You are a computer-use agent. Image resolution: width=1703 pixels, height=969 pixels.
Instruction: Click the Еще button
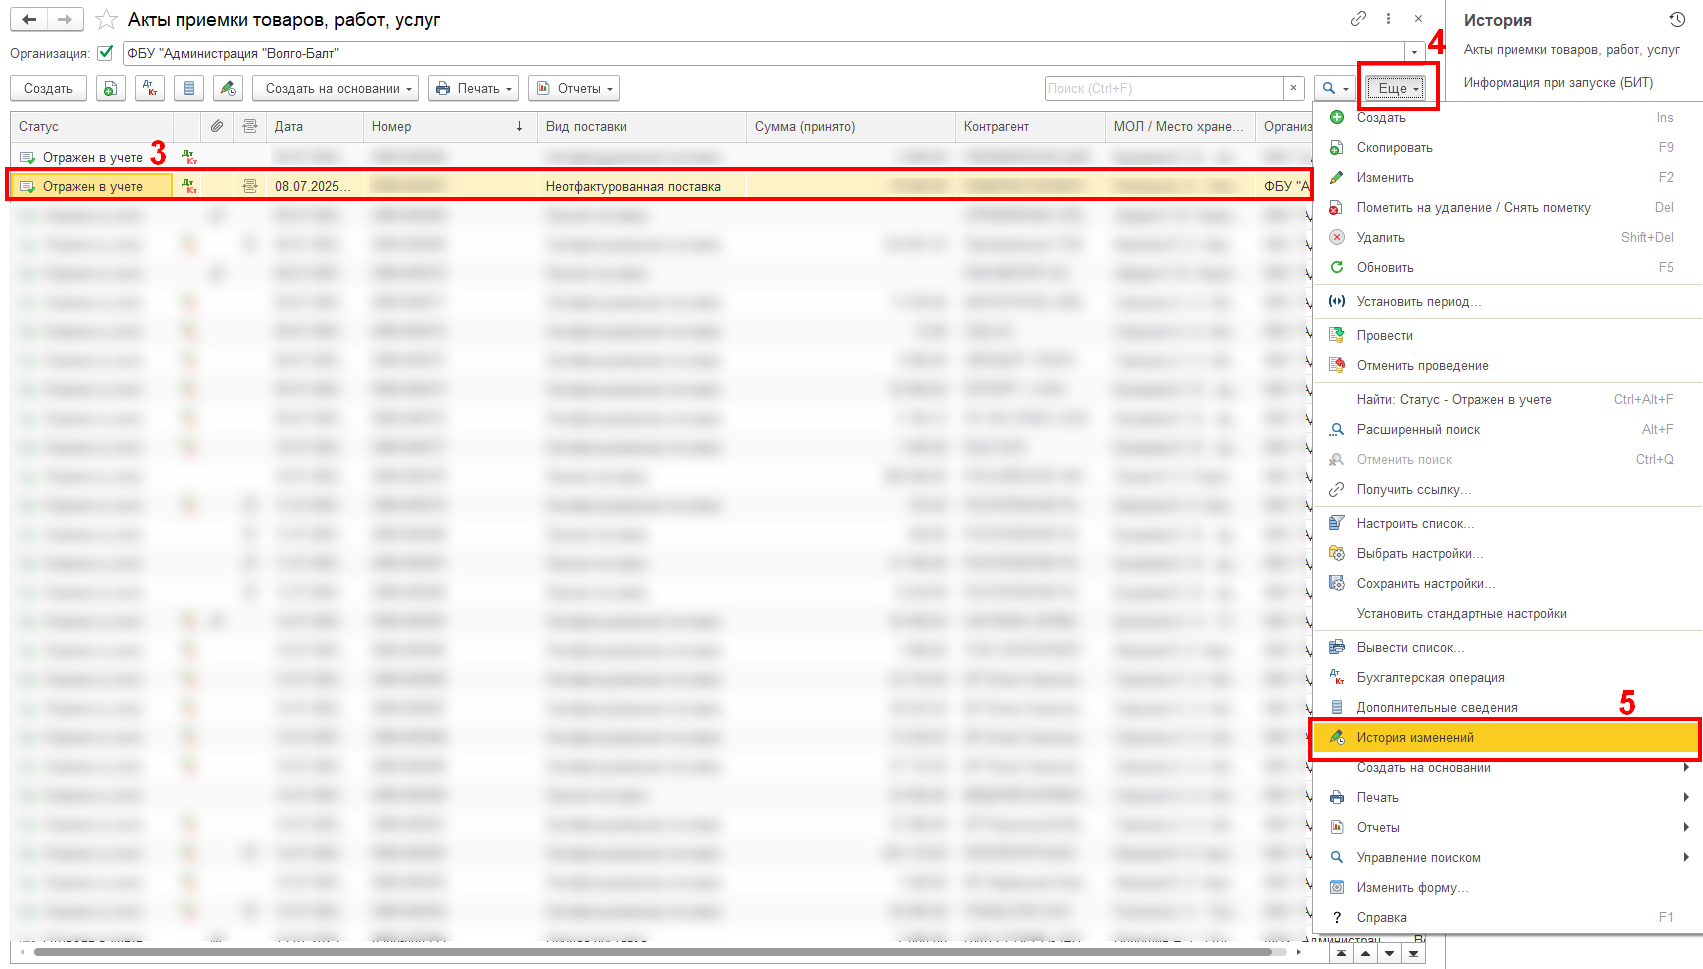[x=1397, y=89]
